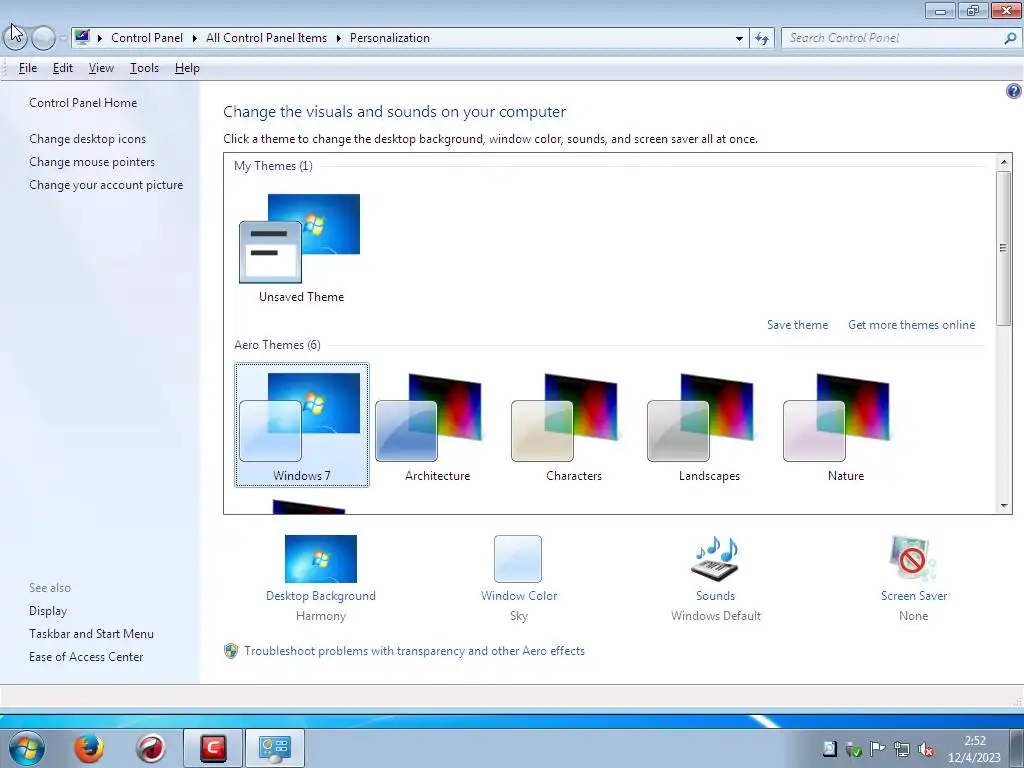
Task: Click the Desktop Background text link
Action: point(321,596)
